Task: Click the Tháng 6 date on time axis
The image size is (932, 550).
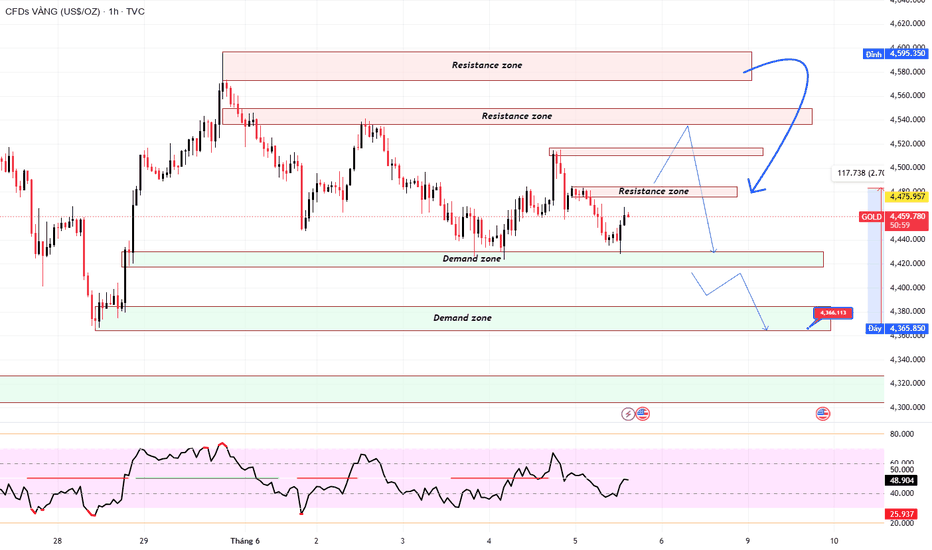Action: click(245, 540)
